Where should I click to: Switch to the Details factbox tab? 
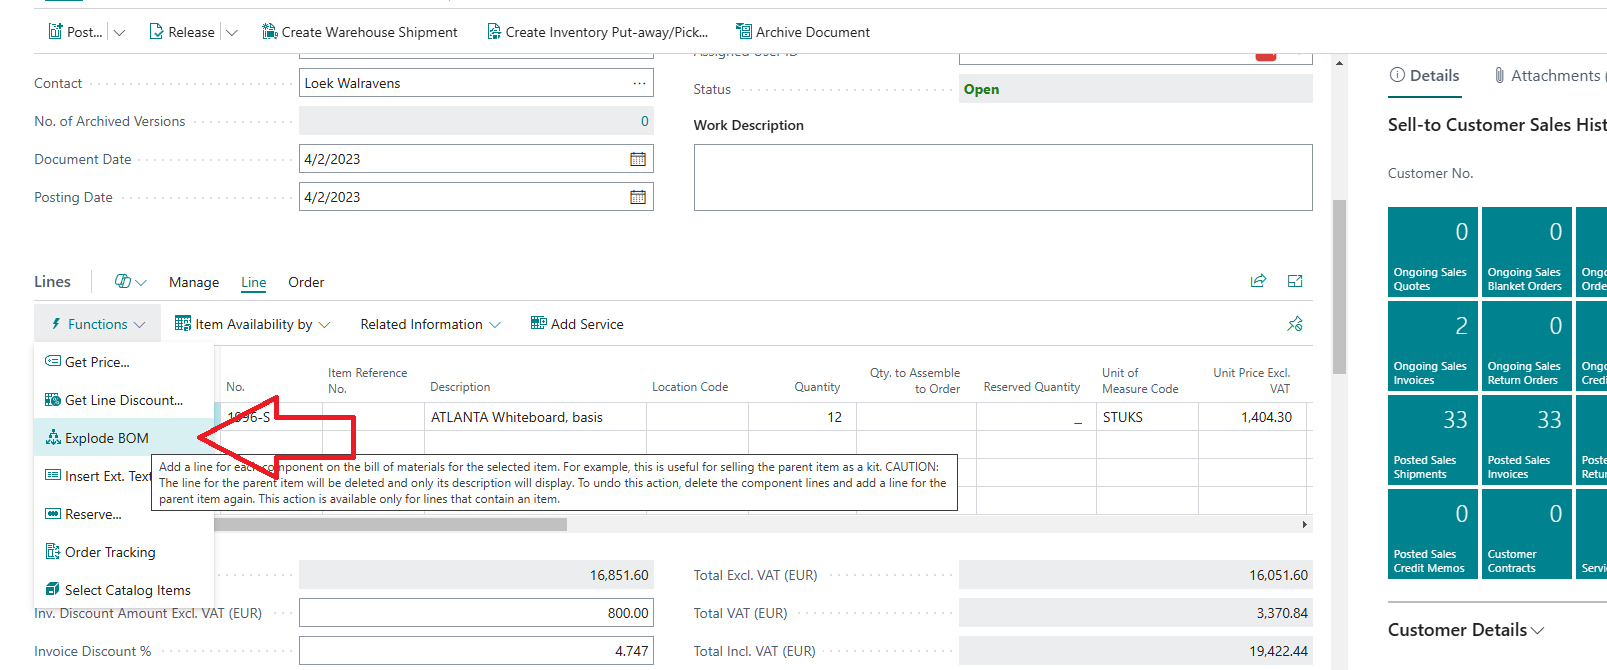[x=1425, y=76]
